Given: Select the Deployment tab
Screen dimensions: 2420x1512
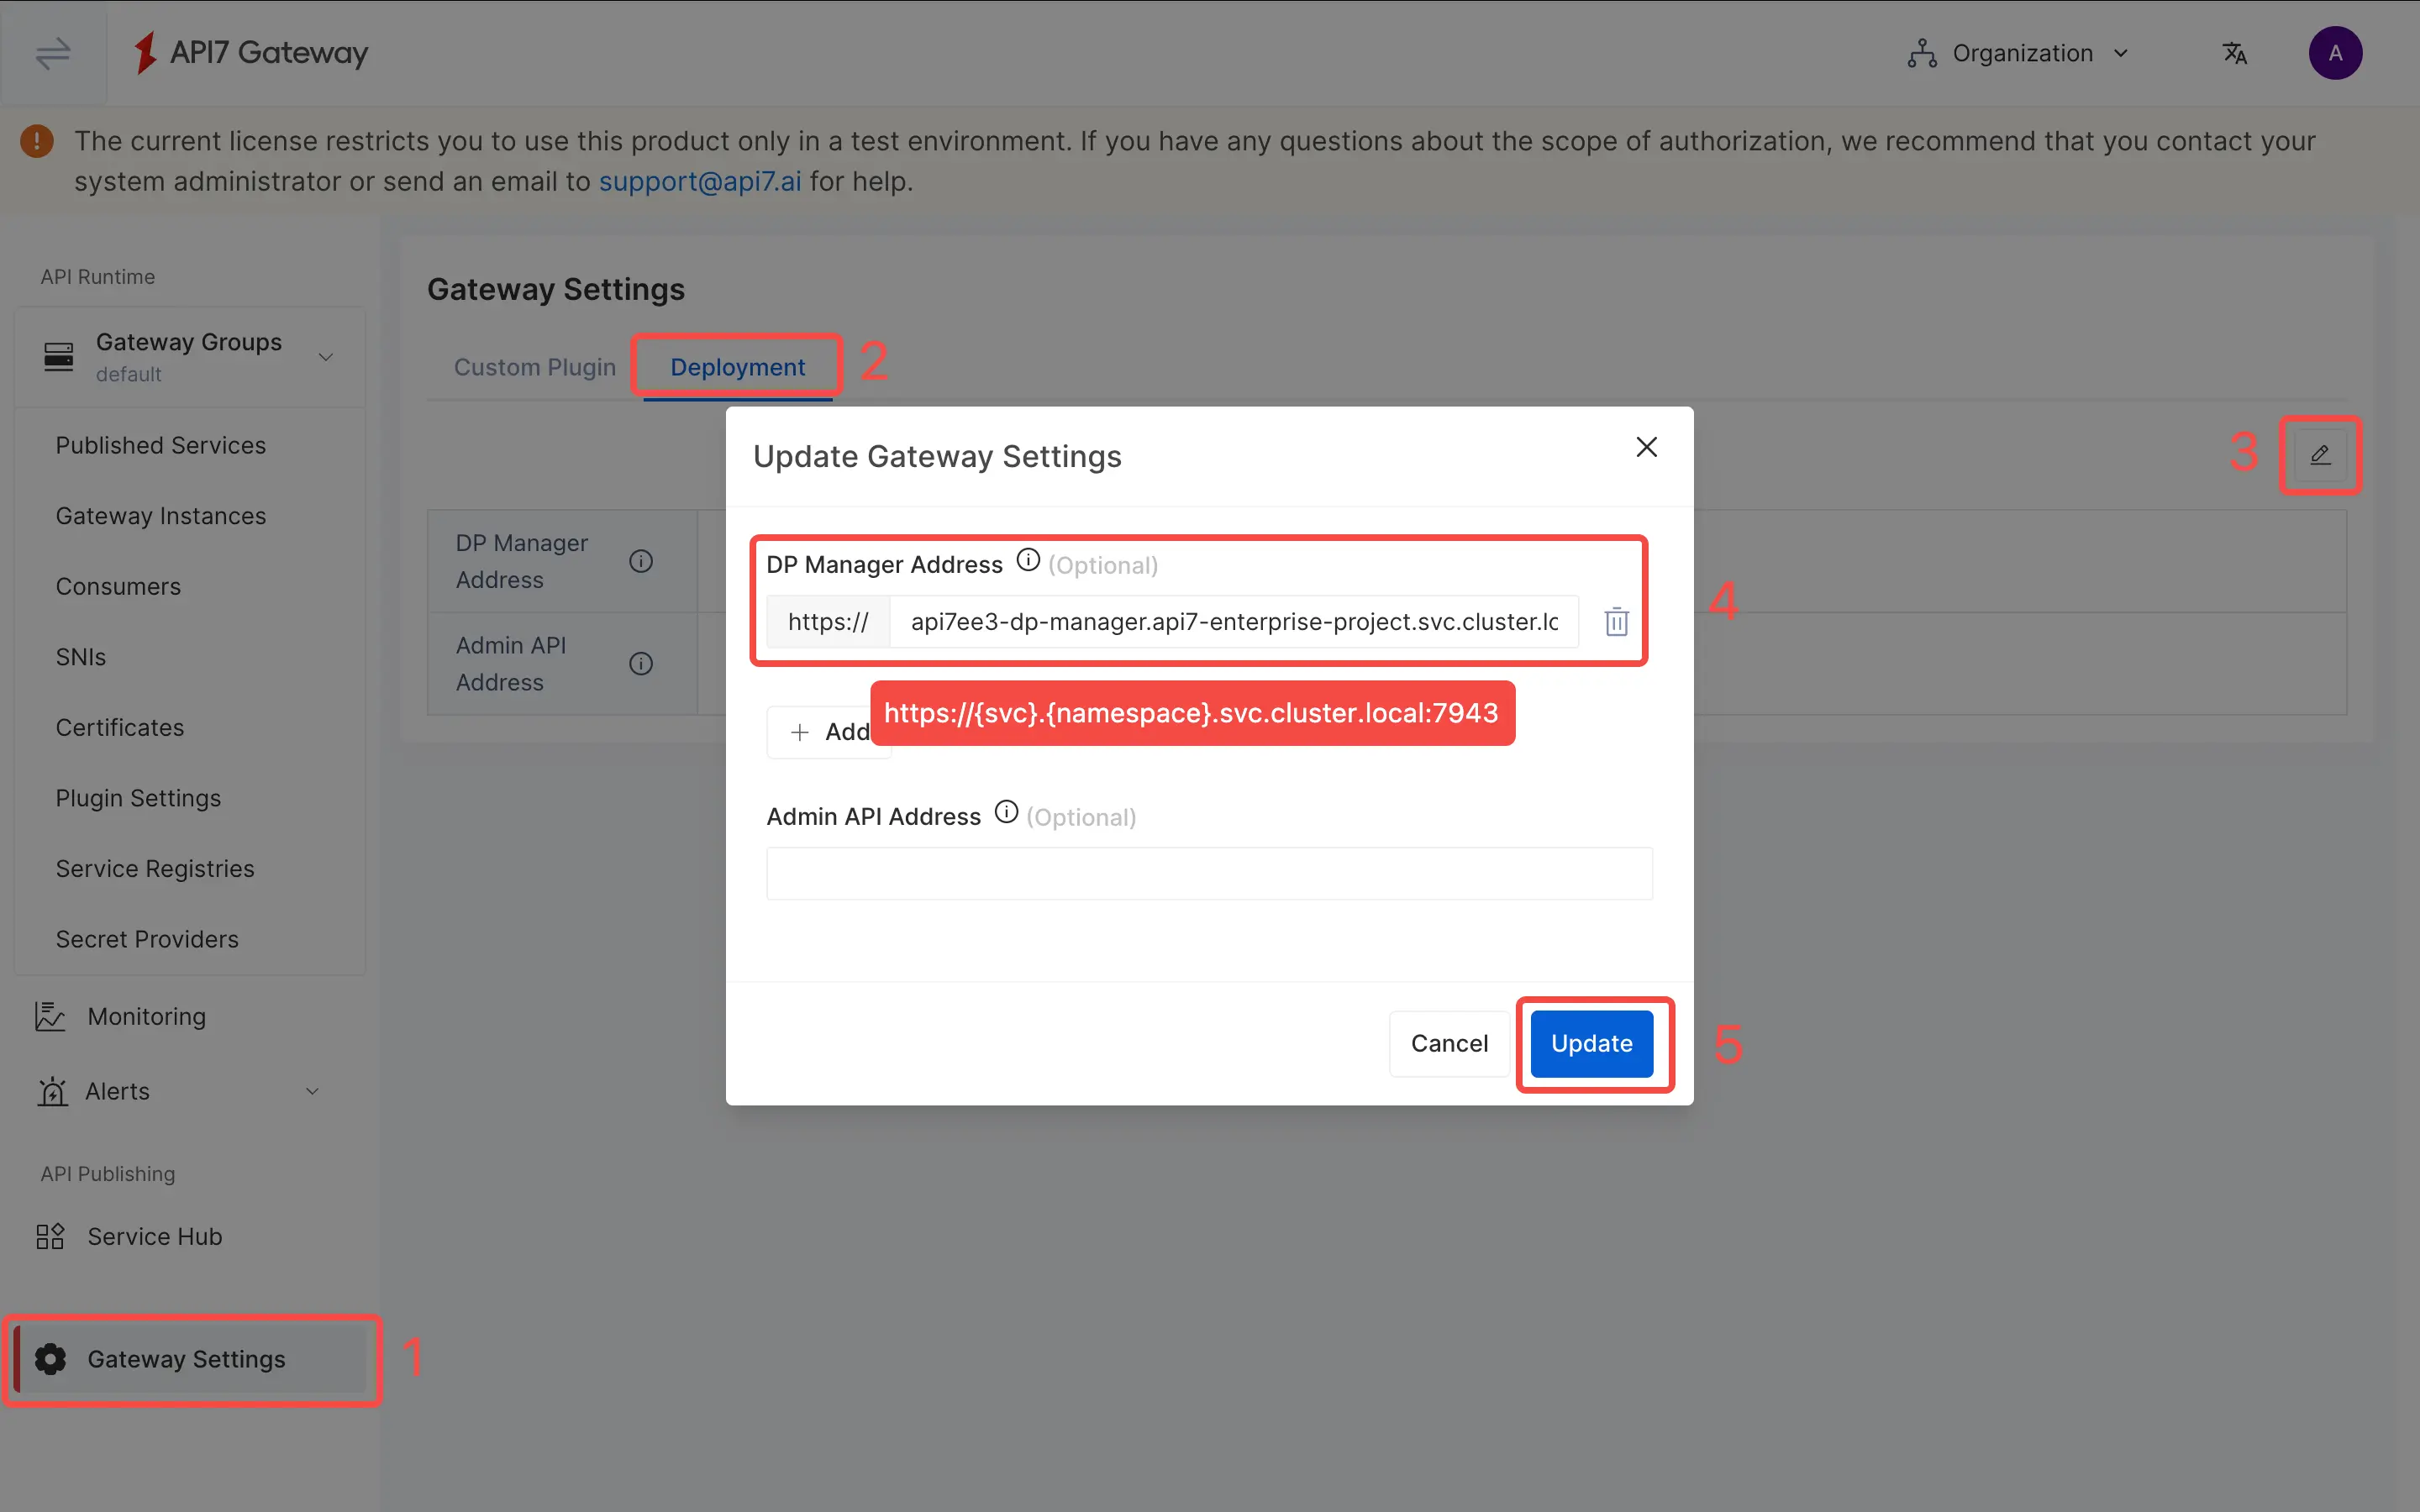Looking at the screenshot, I should click(737, 366).
